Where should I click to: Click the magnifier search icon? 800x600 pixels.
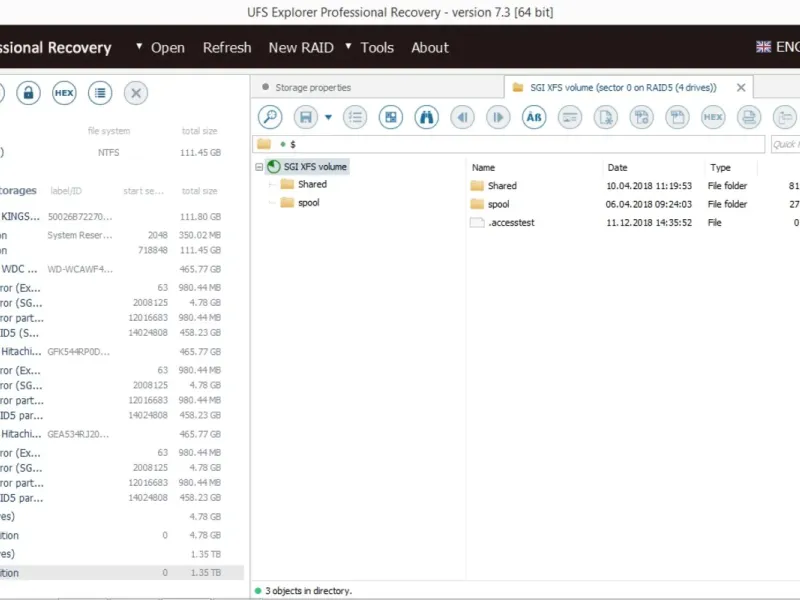tap(270, 117)
